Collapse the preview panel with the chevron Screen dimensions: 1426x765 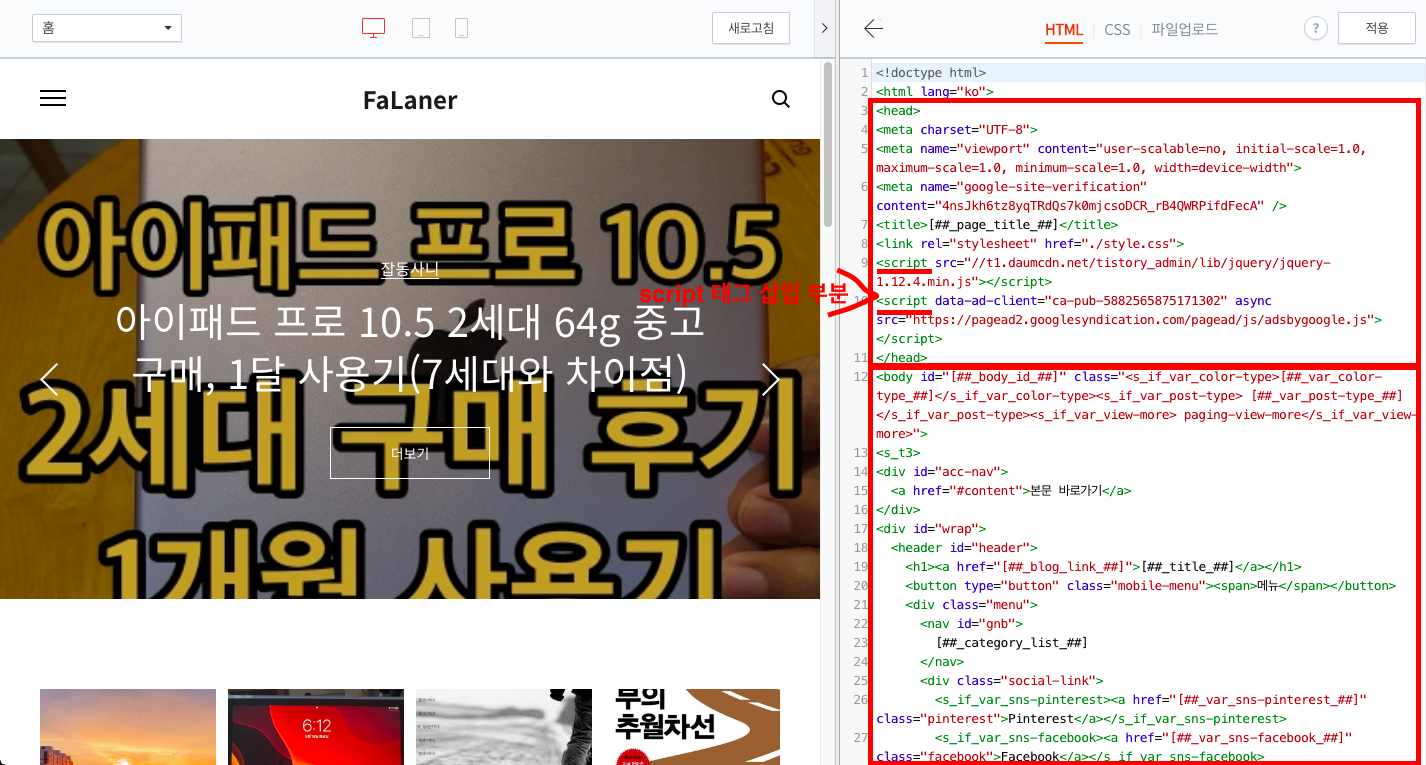pyautogui.click(x=824, y=28)
